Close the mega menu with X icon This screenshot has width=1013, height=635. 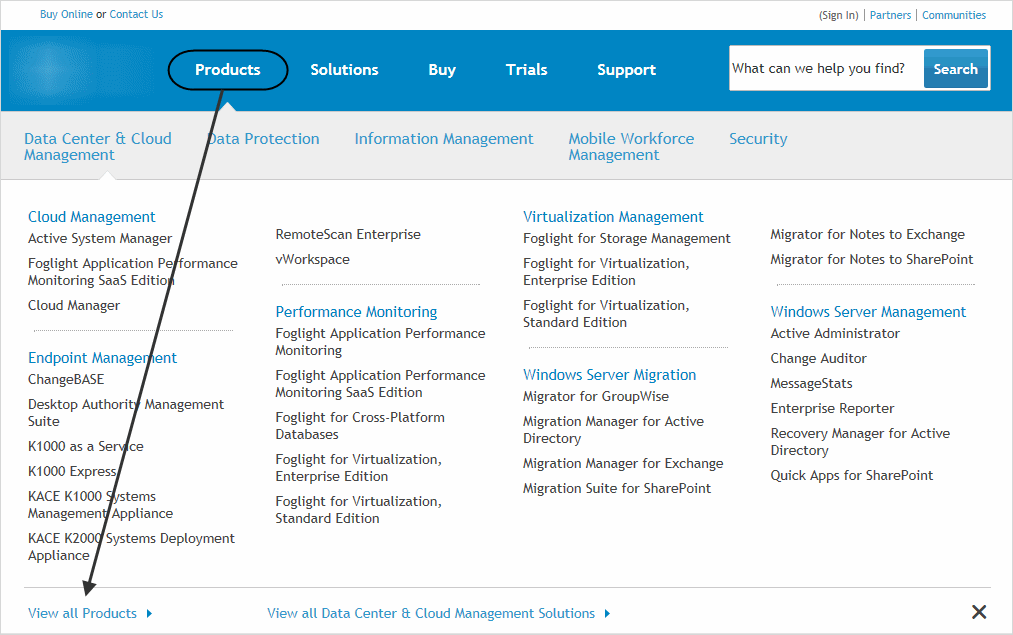[979, 612]
